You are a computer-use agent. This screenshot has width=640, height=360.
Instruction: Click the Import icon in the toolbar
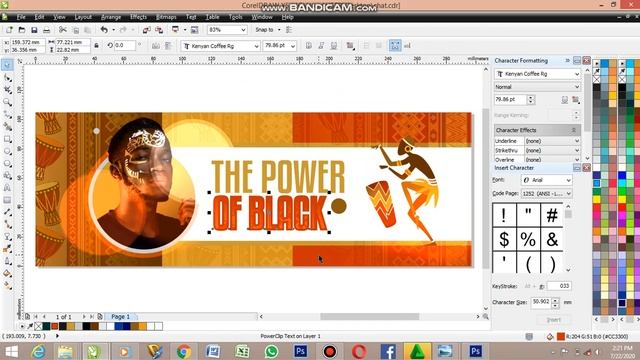tap(147, 30)
